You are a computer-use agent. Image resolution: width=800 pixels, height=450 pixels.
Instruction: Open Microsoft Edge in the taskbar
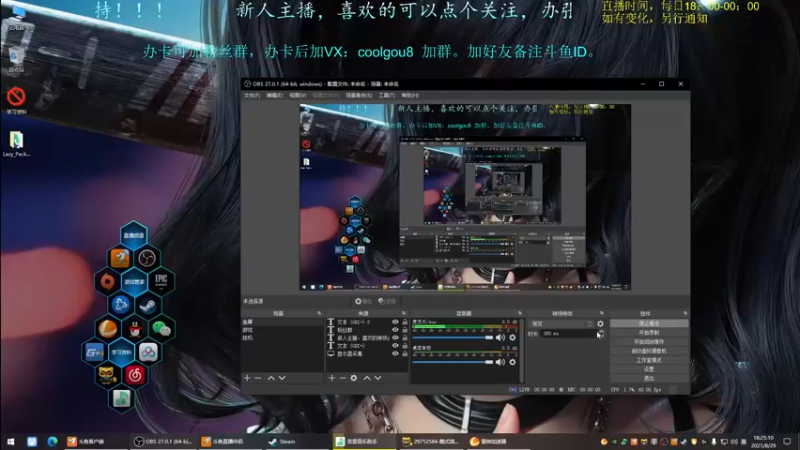coord(52,441)
